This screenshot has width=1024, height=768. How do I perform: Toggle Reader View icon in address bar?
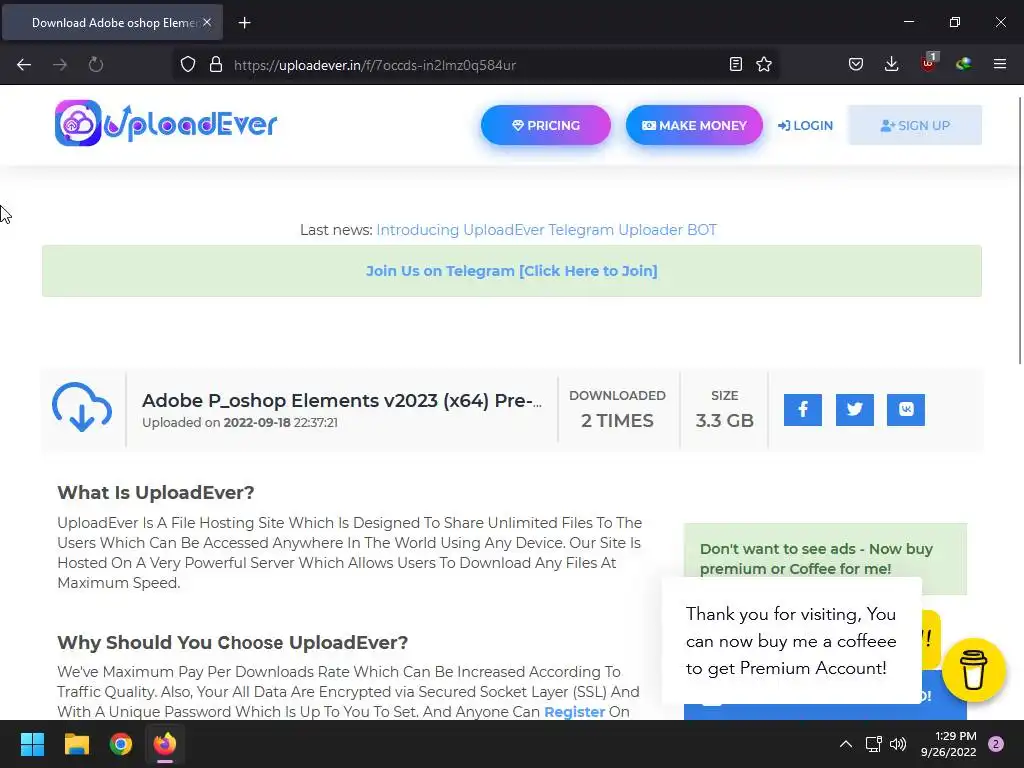(735, 64)
